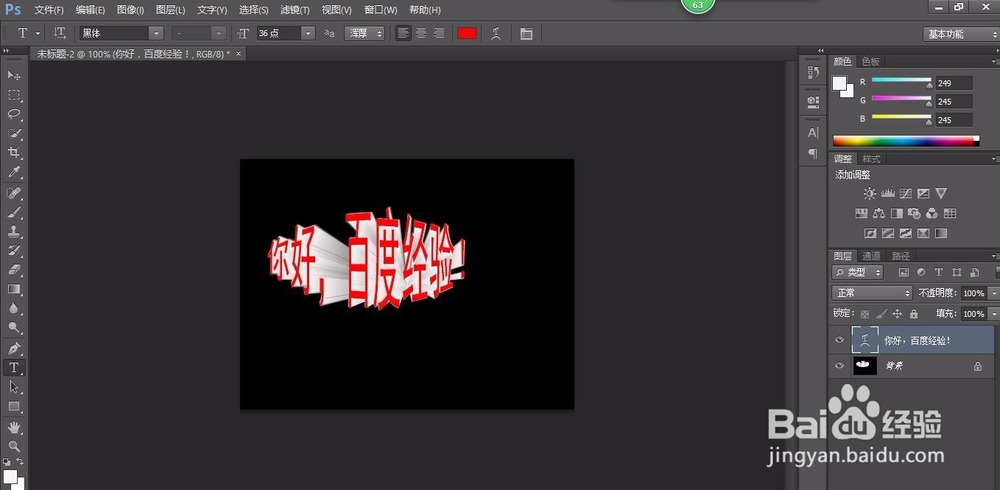Switch to the 通道 tab
Image resolution: width=1000 pixels, height=490 pixels.
pos(871,256)
